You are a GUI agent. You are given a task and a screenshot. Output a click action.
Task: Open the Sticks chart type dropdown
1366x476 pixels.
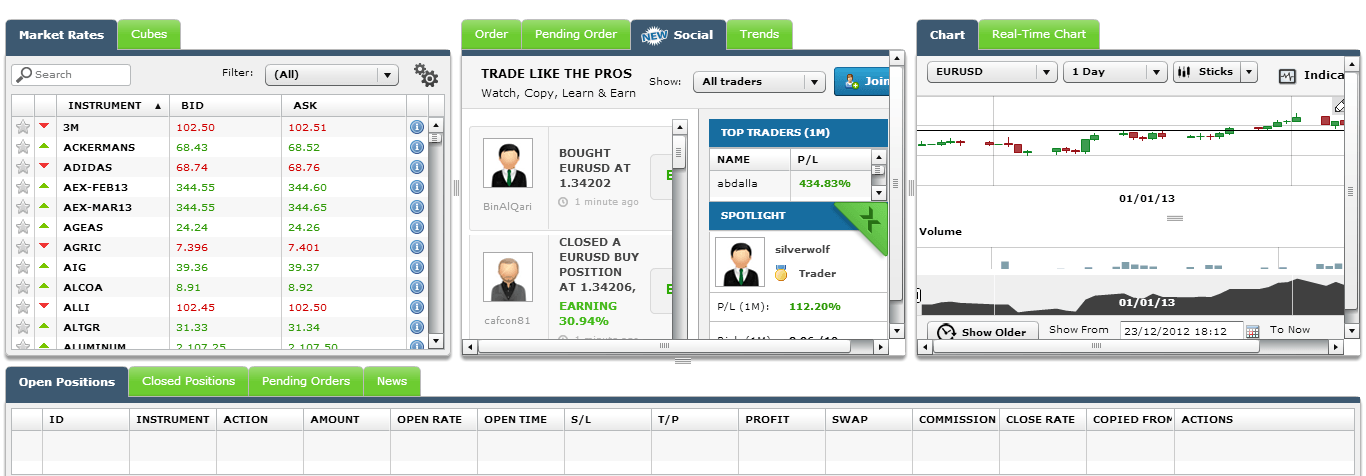point(1215,72)
